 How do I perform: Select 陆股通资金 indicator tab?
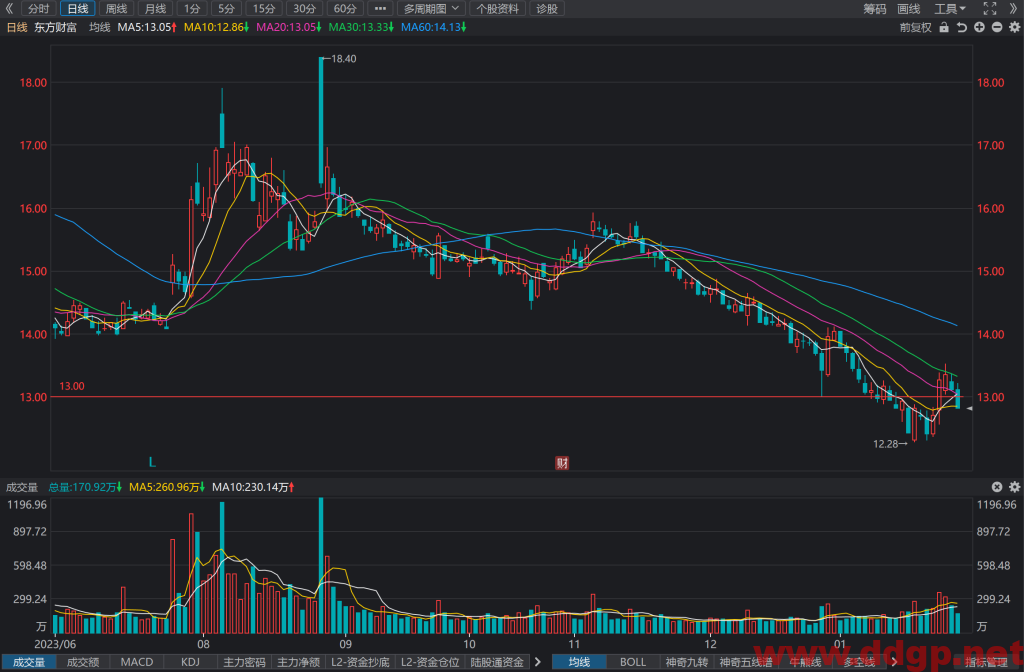coord(497,662)
